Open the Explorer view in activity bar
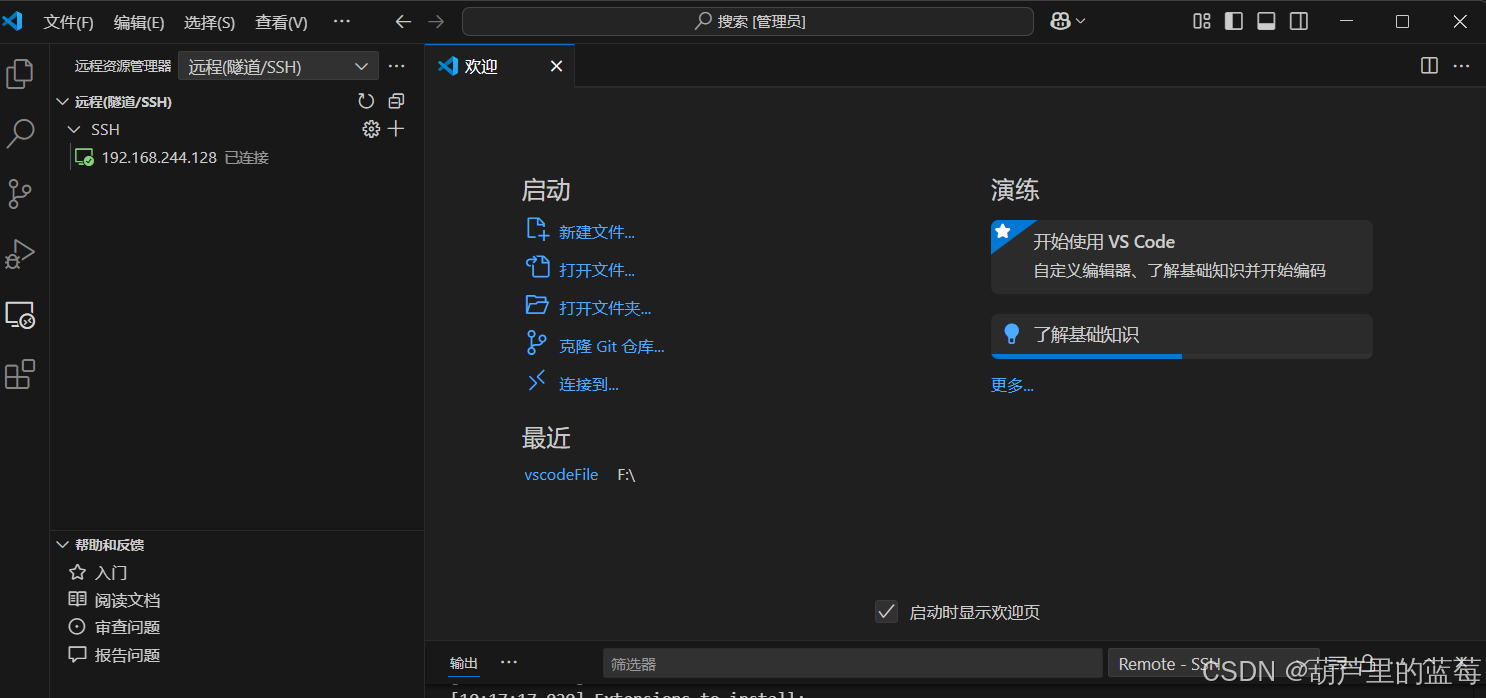The image size is (1486, 698). tap(20, 73)
